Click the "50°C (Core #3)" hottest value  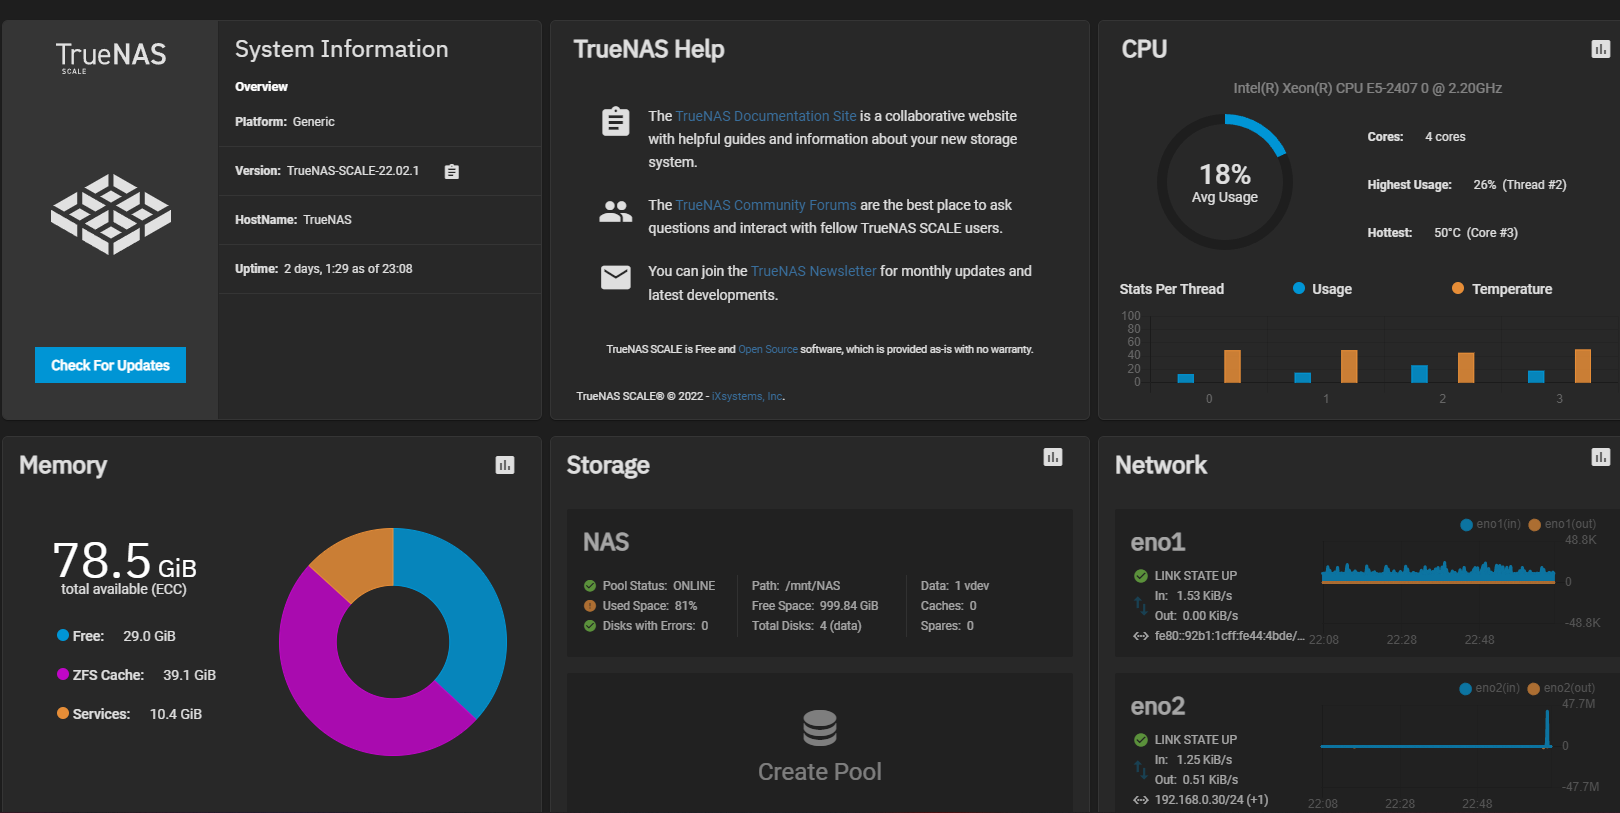tap(1476, 233)
